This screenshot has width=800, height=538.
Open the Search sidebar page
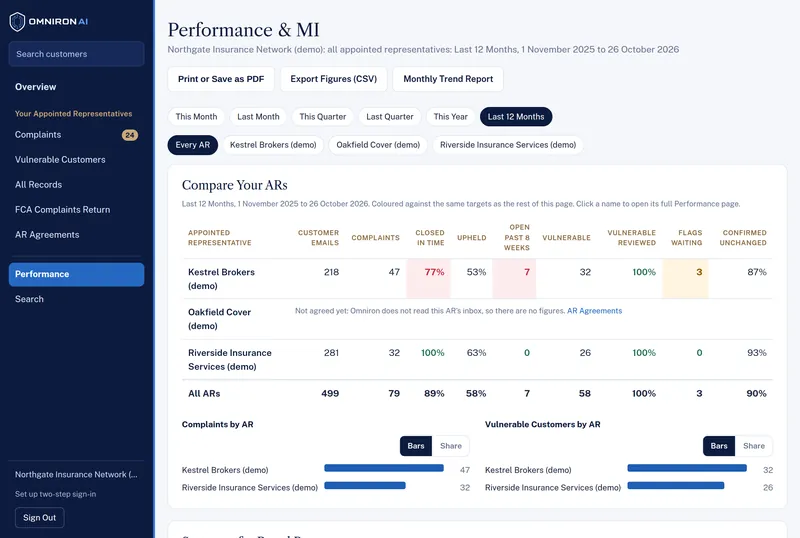pos(29,299)
